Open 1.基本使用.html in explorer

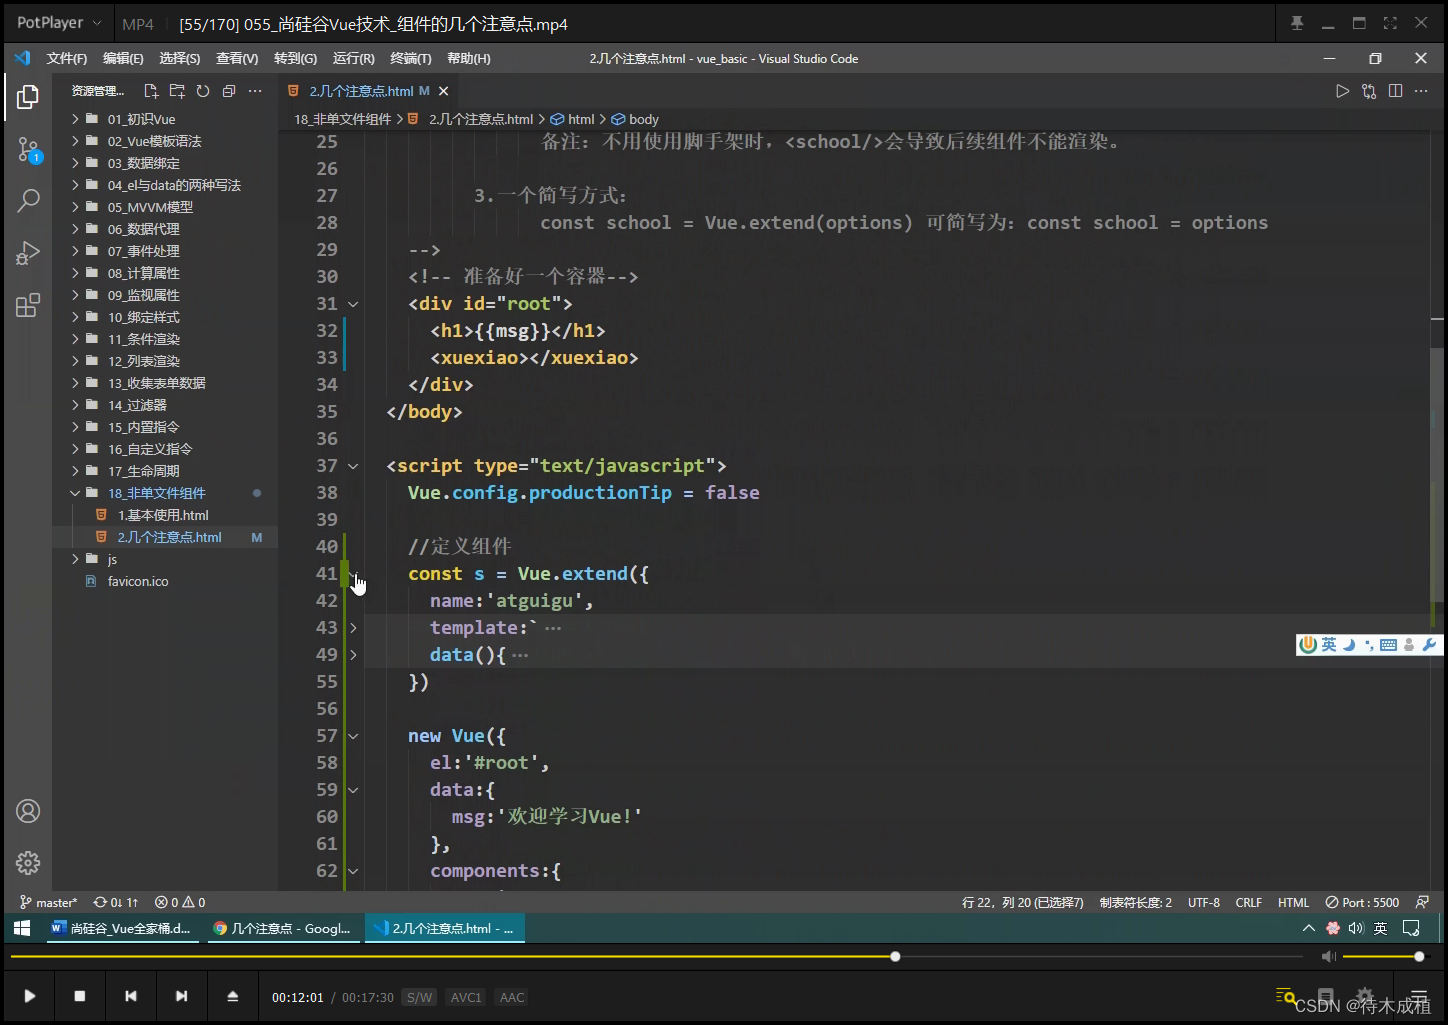(165, 515)
